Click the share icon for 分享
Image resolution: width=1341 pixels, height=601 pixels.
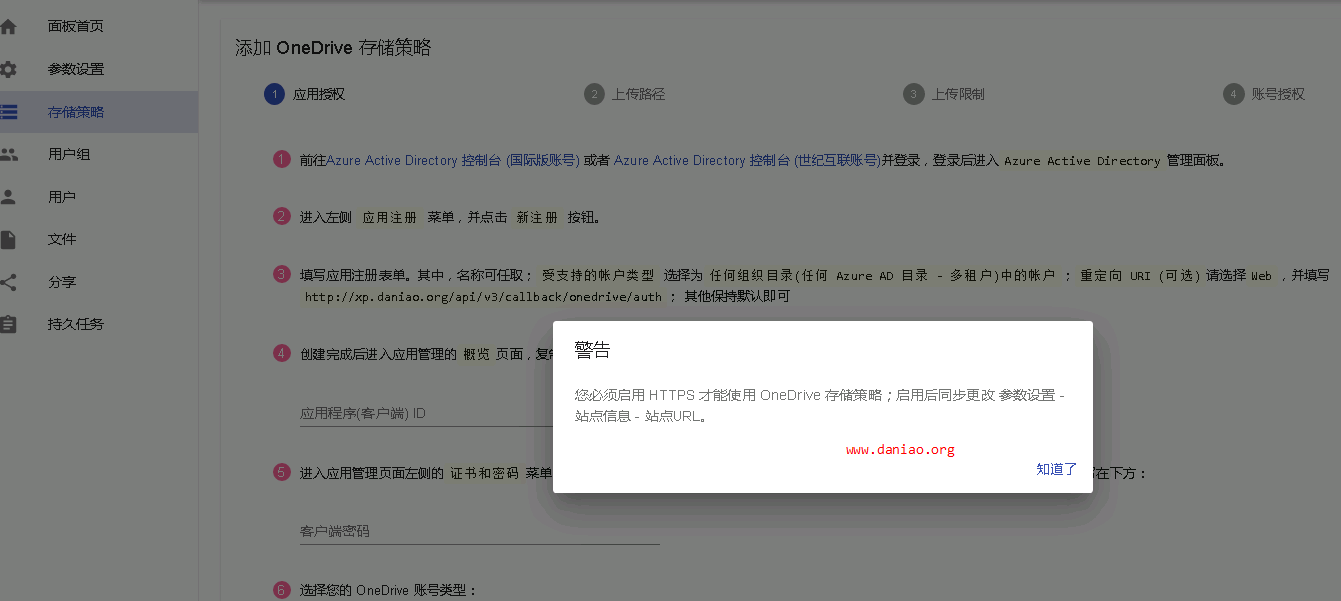pos(8,282)
